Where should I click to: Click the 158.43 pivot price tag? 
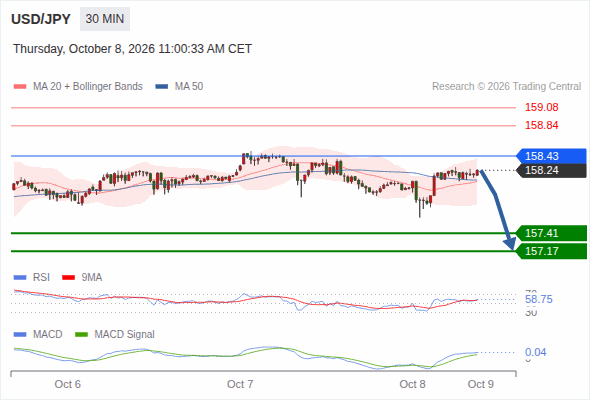click(551, 156)
